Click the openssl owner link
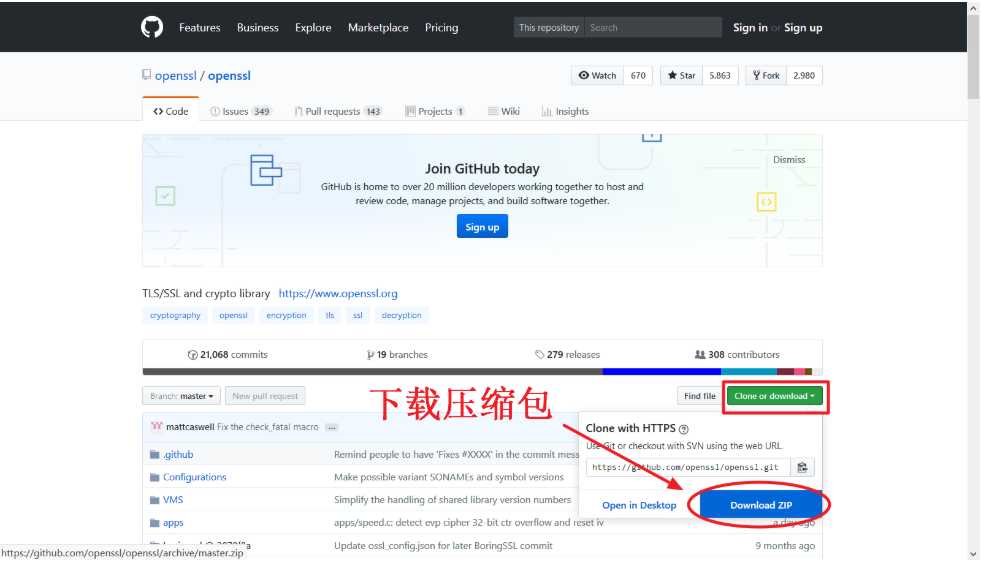 (176, 76)
